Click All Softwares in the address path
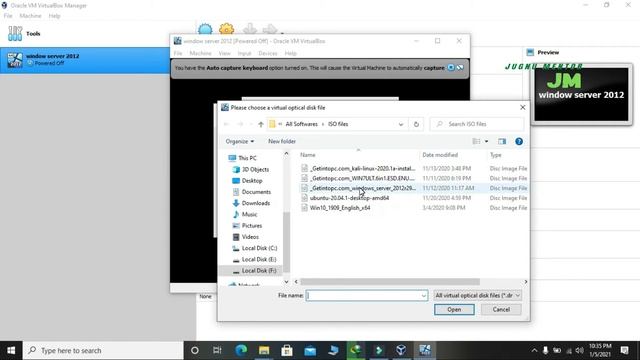 coord(301,124)
